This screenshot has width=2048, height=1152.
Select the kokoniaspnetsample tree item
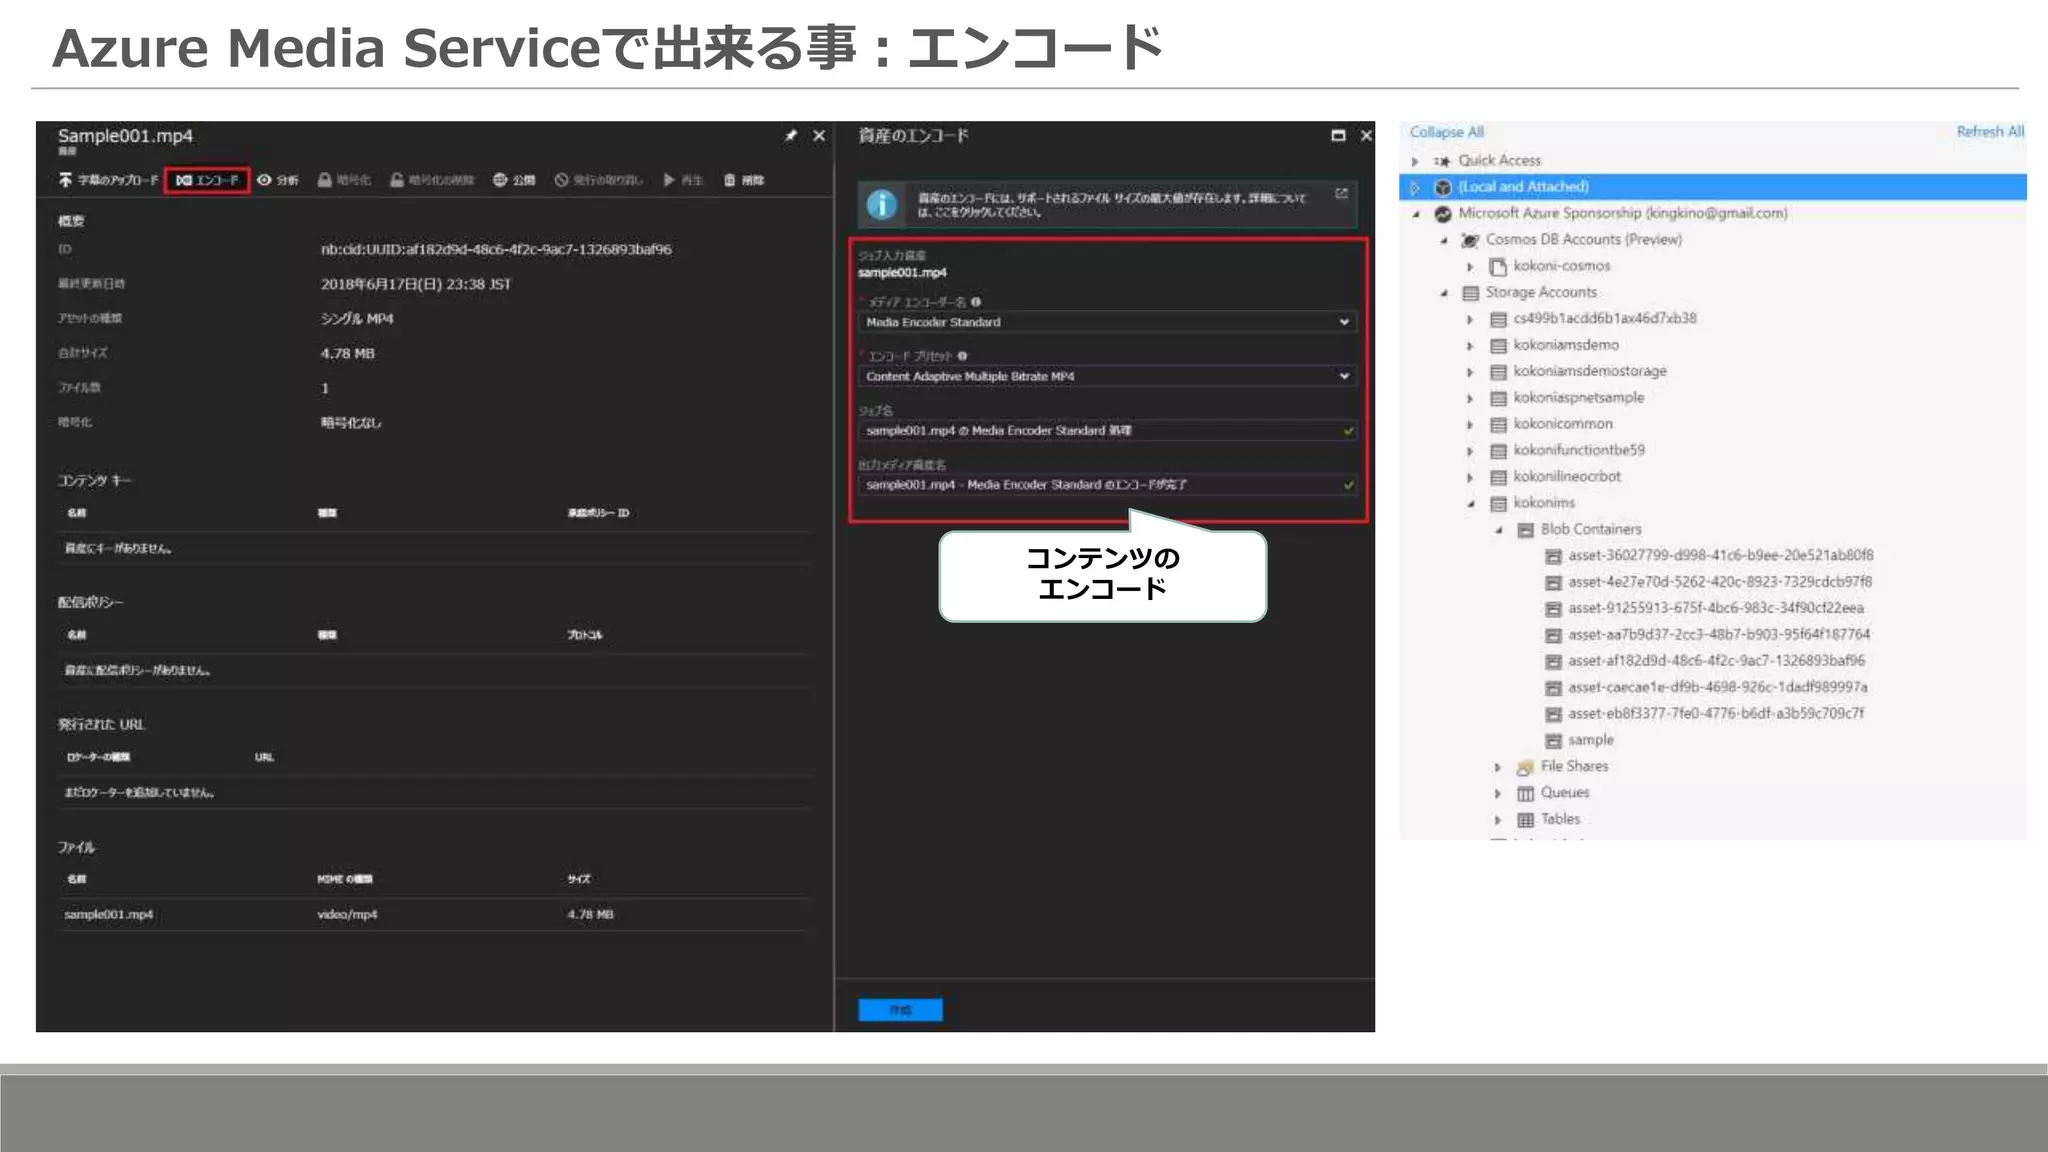click(1578, 397)
